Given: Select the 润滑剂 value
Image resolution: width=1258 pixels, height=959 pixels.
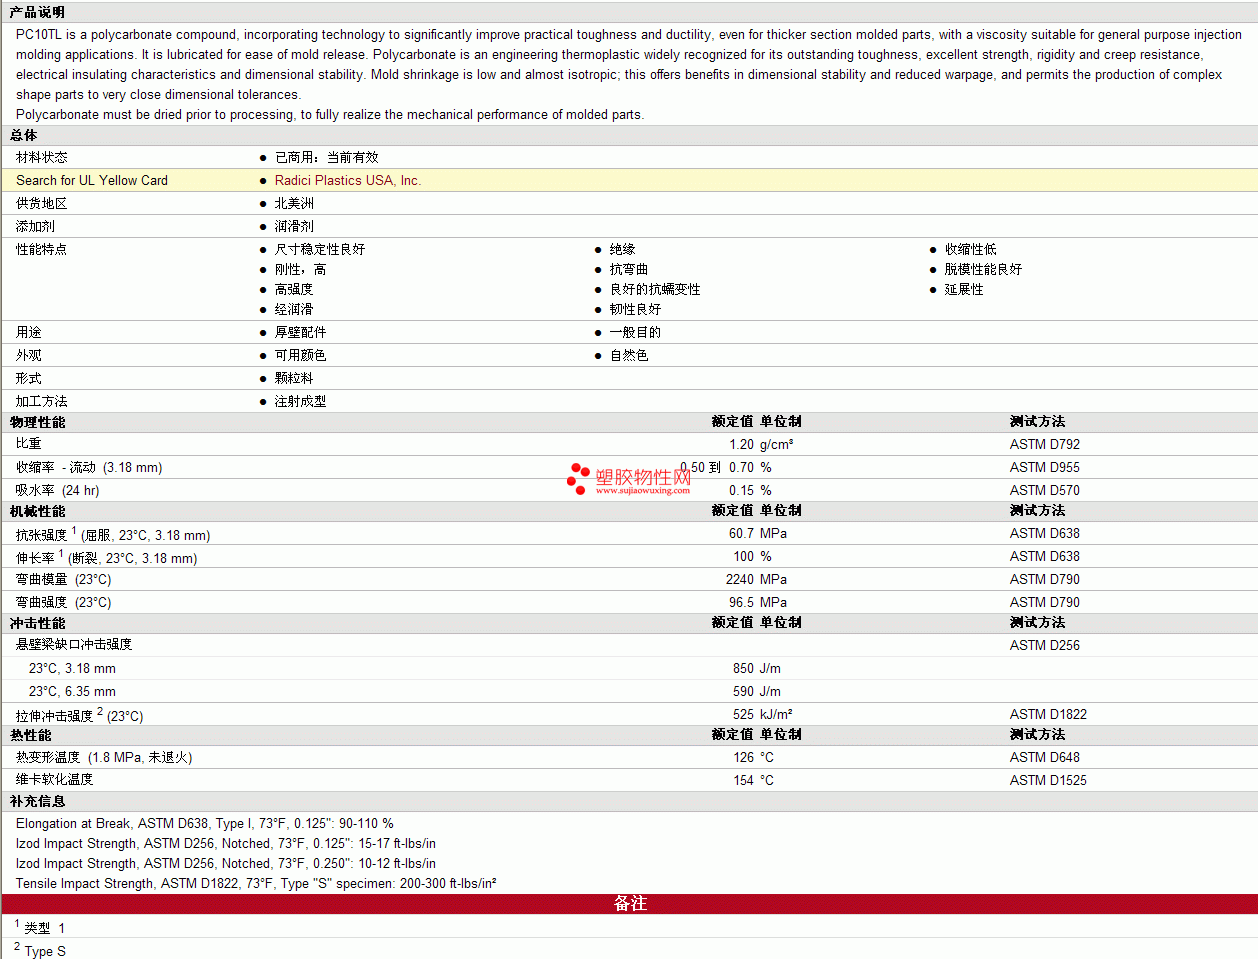Looking at the screenshot, I should tap(294, 226).
